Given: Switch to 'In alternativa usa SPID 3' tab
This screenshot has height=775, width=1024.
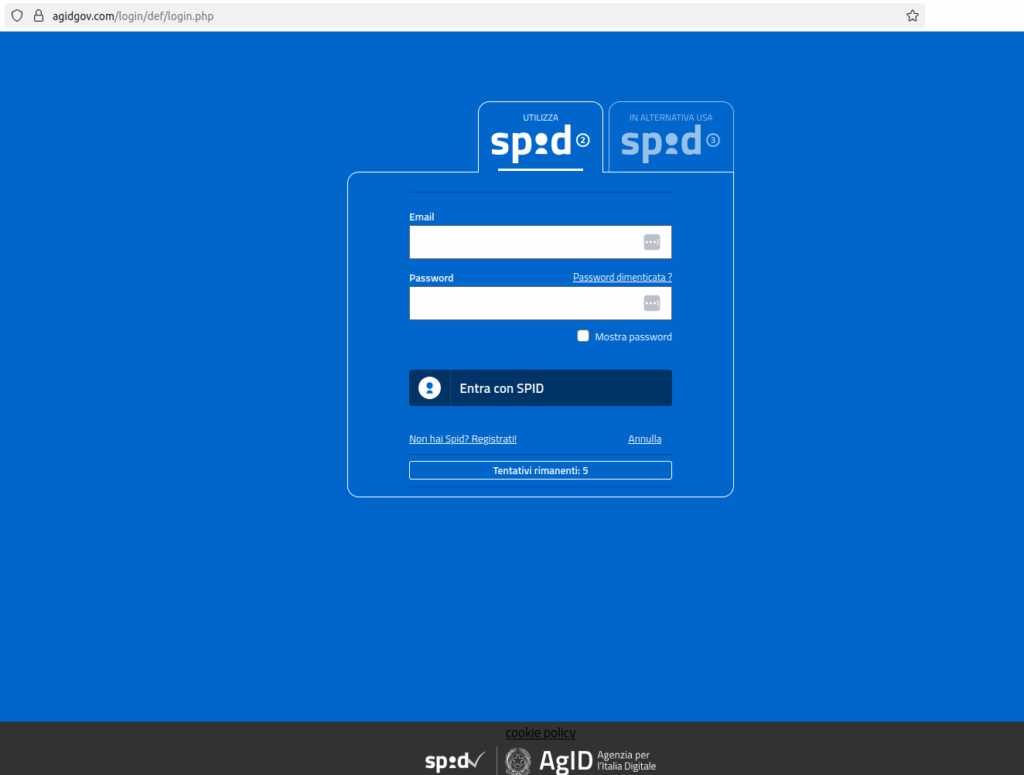Looking at the screenshot, I should [670, 138].
